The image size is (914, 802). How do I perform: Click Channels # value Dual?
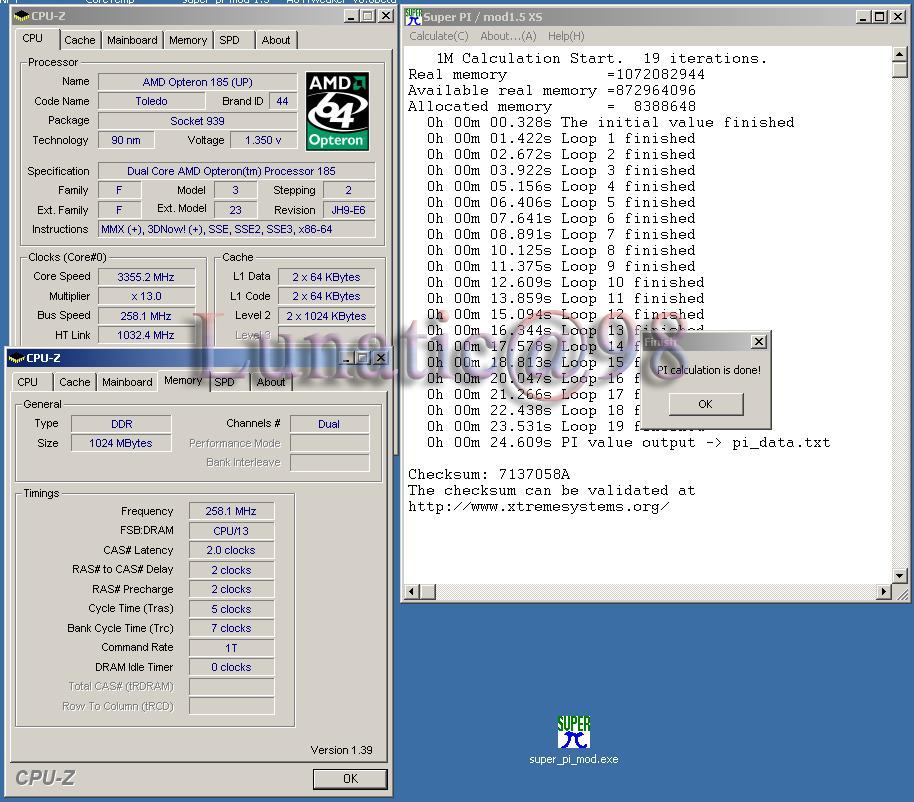click(x=329, y=424)
